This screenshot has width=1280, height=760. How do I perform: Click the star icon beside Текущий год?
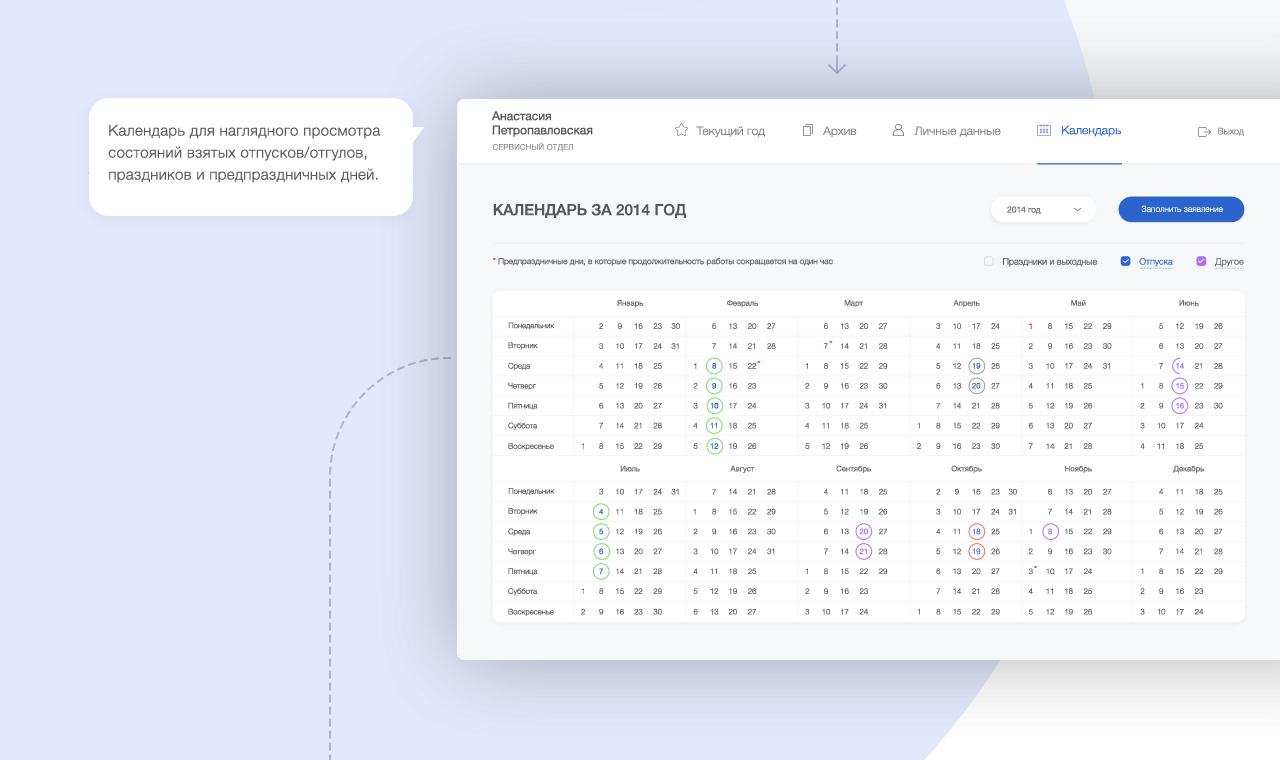[x=681, y=130]
